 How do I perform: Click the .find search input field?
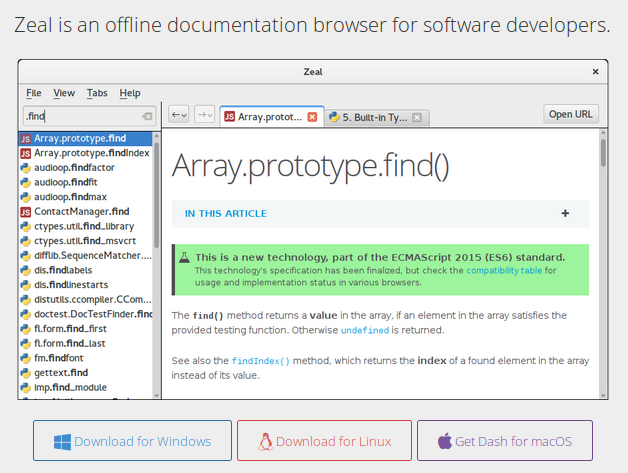[x=90, y=116]
